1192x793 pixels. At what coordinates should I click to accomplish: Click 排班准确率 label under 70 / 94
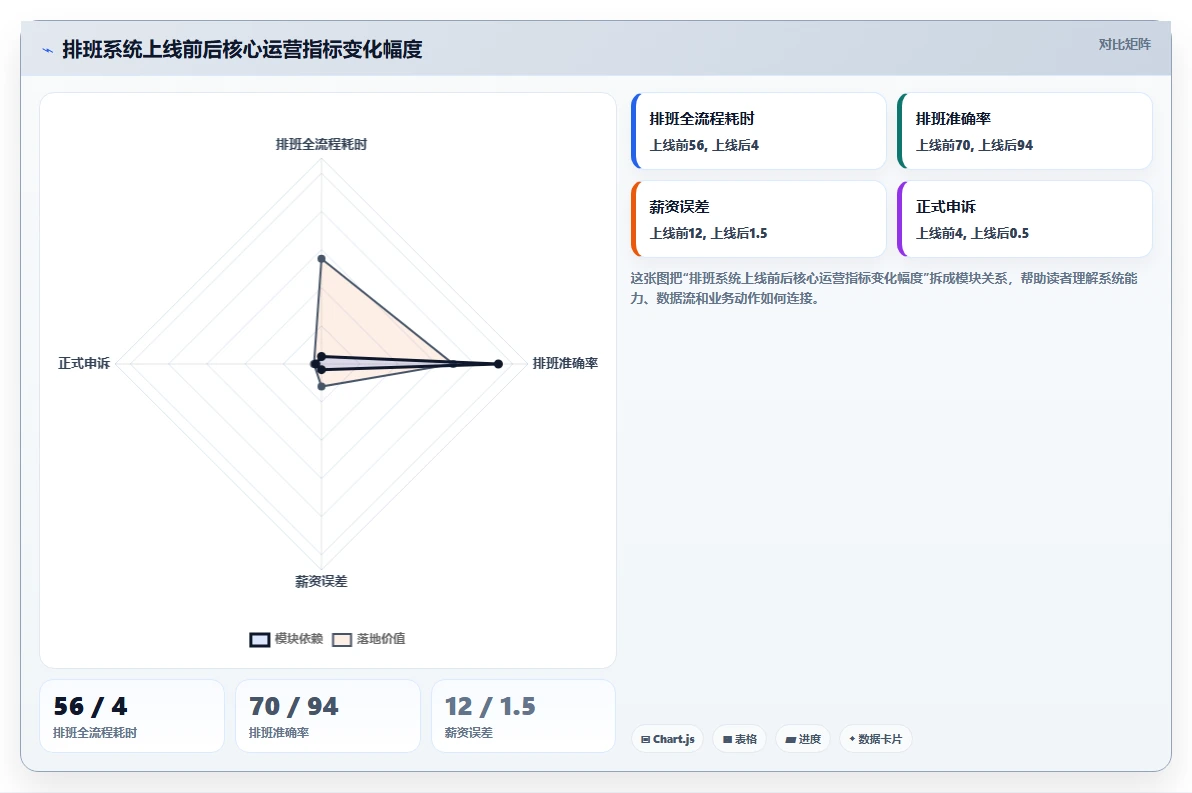[x=279, y=733]
